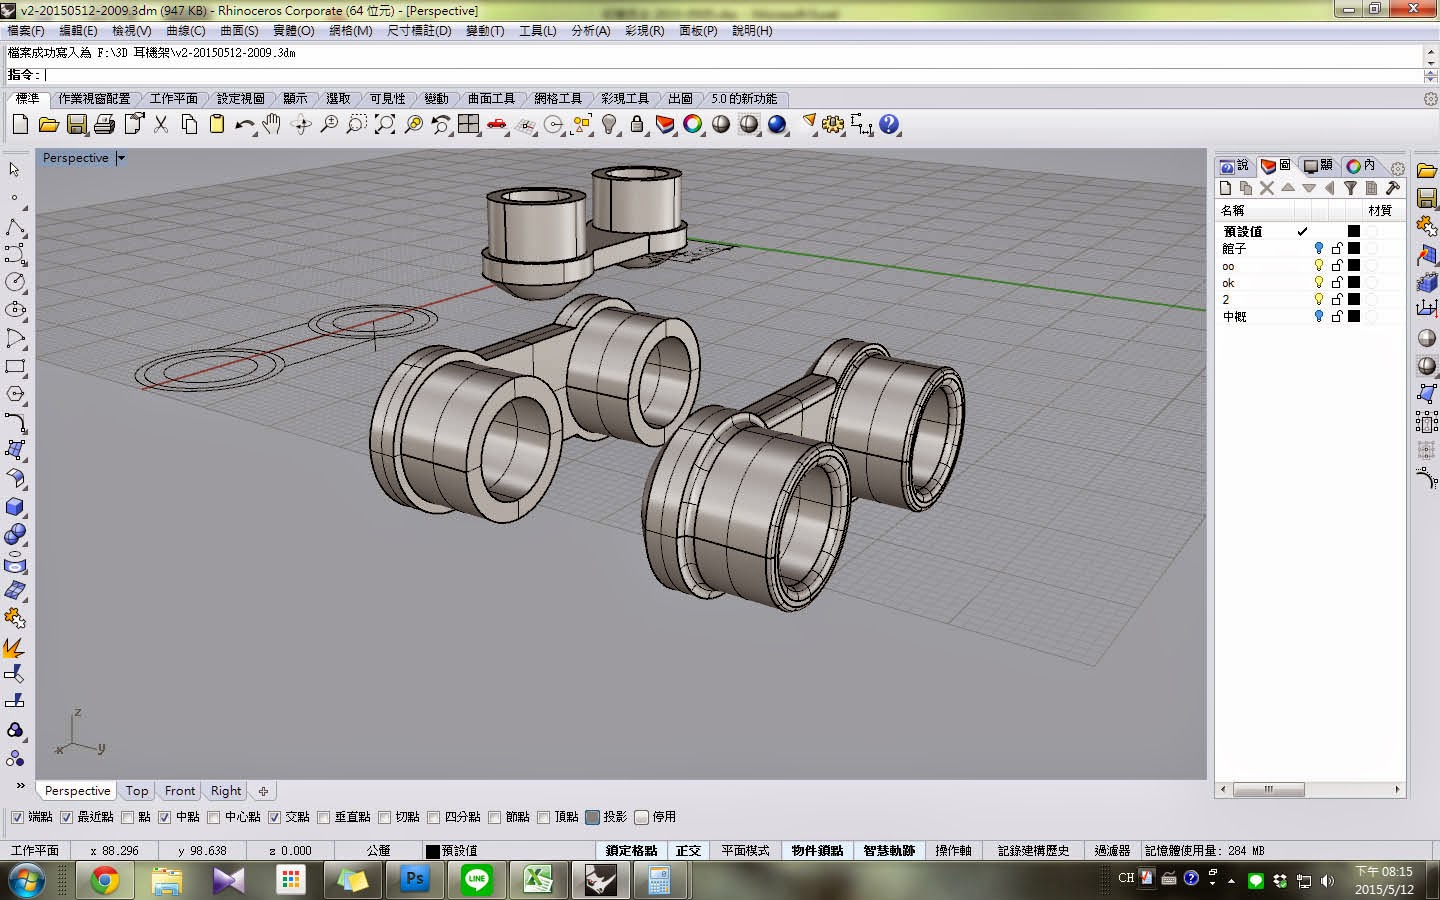Click the padlock Lock objects icon

click(x=637, y=125)
